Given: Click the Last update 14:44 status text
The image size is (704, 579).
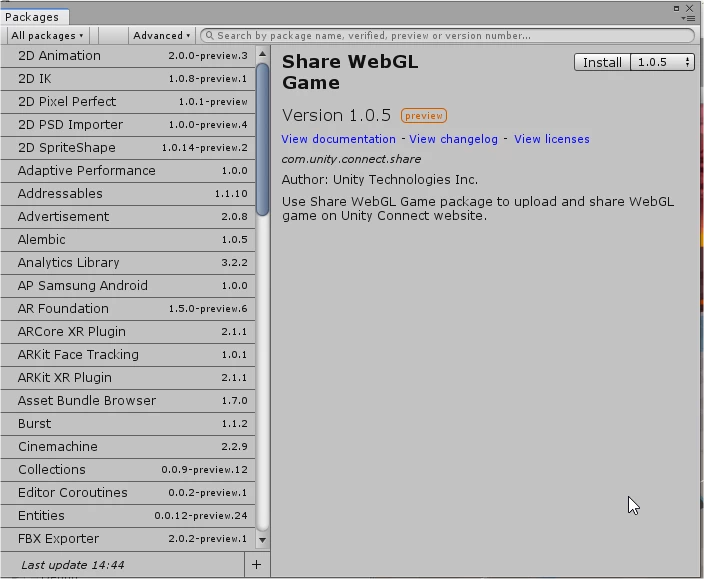Looking at the screenshot, I should (73, 565).
